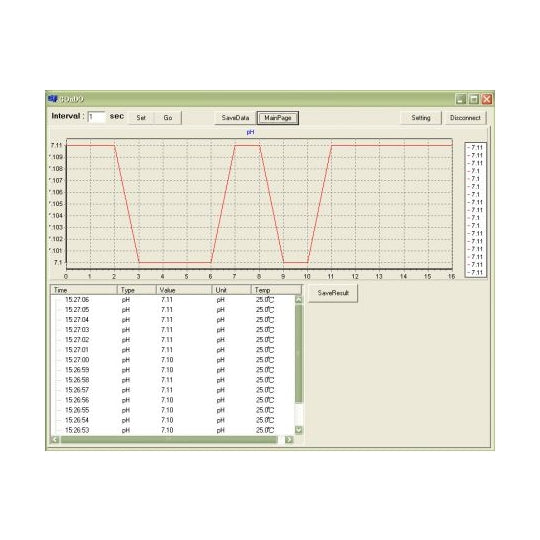The height and width of the screenshot is (540, 540).
Task: Select the row with time 15:27:04
Action: coord(173,320)
